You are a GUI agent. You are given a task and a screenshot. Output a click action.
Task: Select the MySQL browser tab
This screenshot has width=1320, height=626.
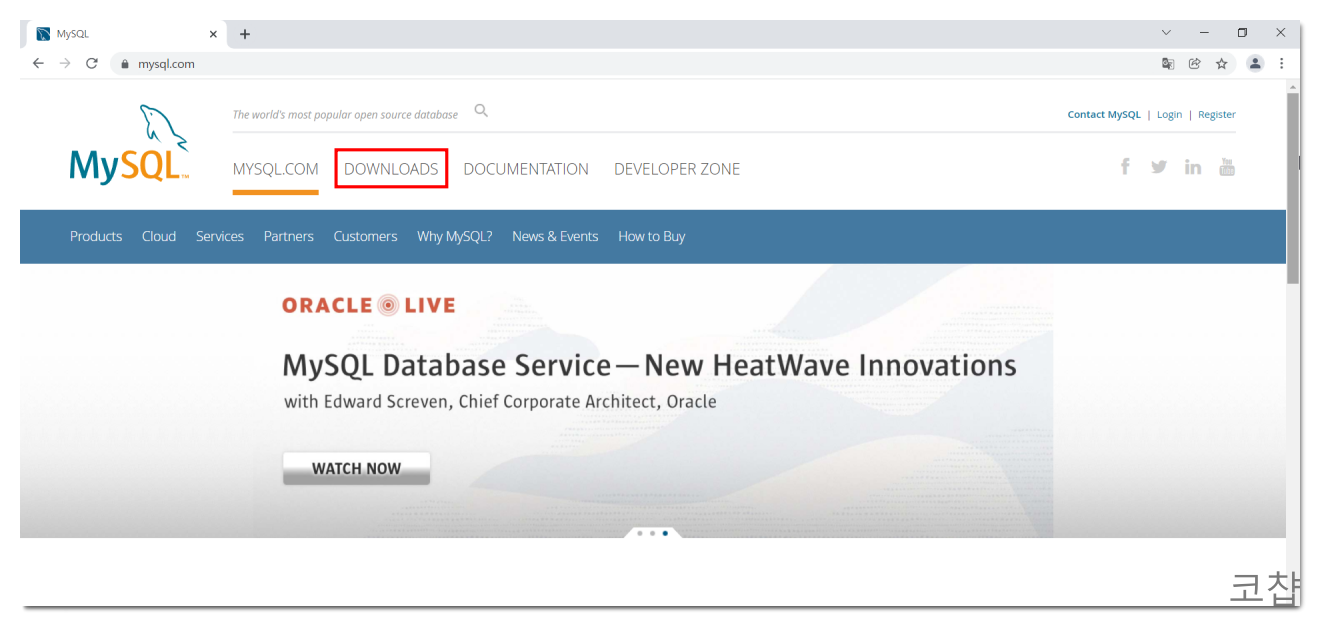[x=126, y=34]
